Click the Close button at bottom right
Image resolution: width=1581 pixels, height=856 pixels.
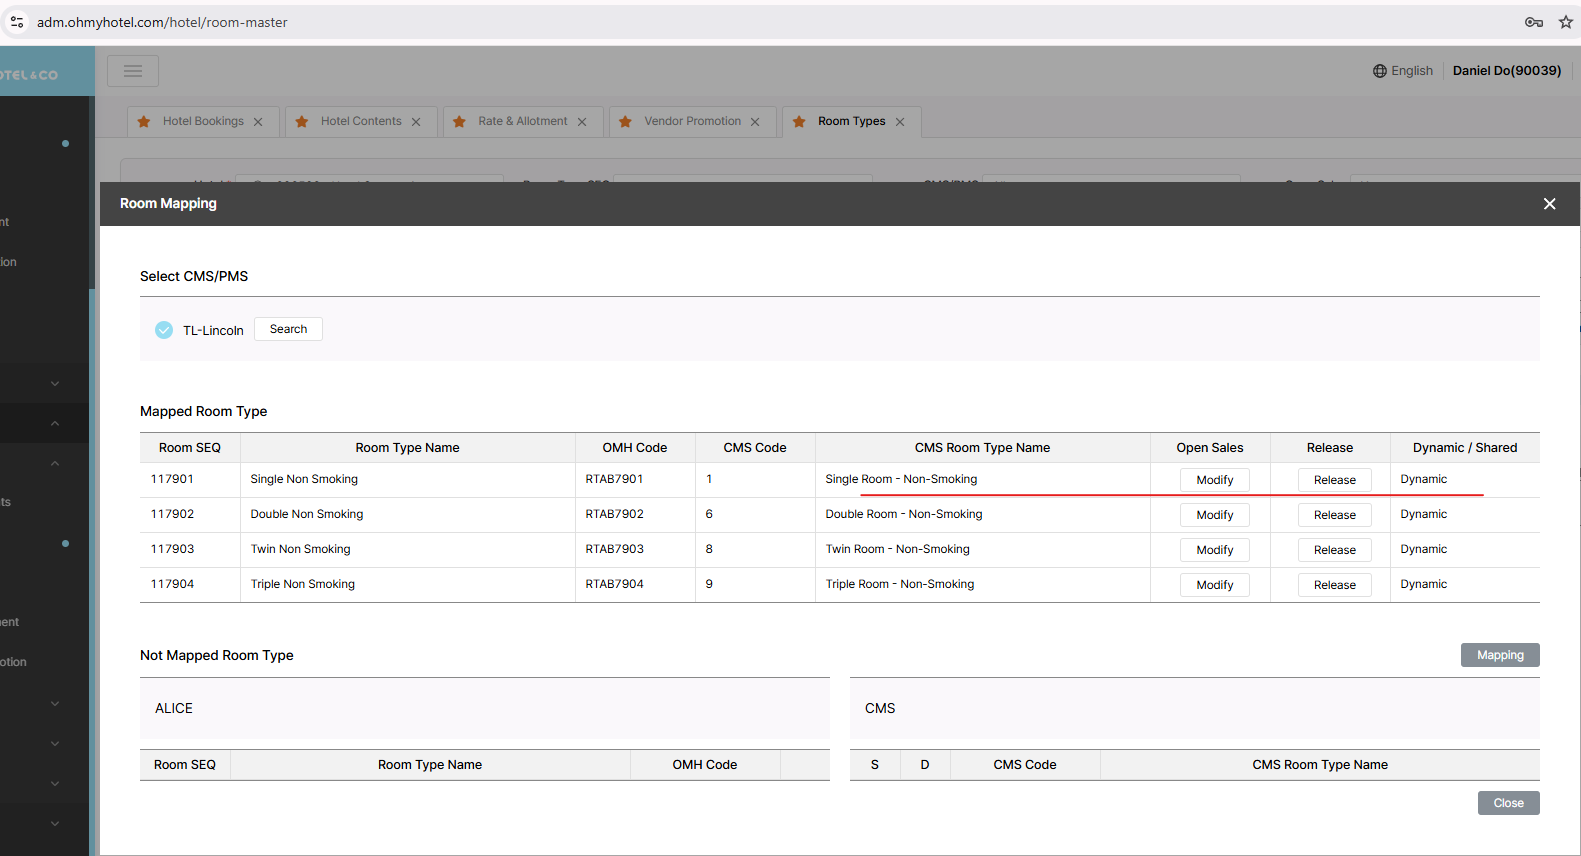pyautogui.click(x=1508, y=803)
